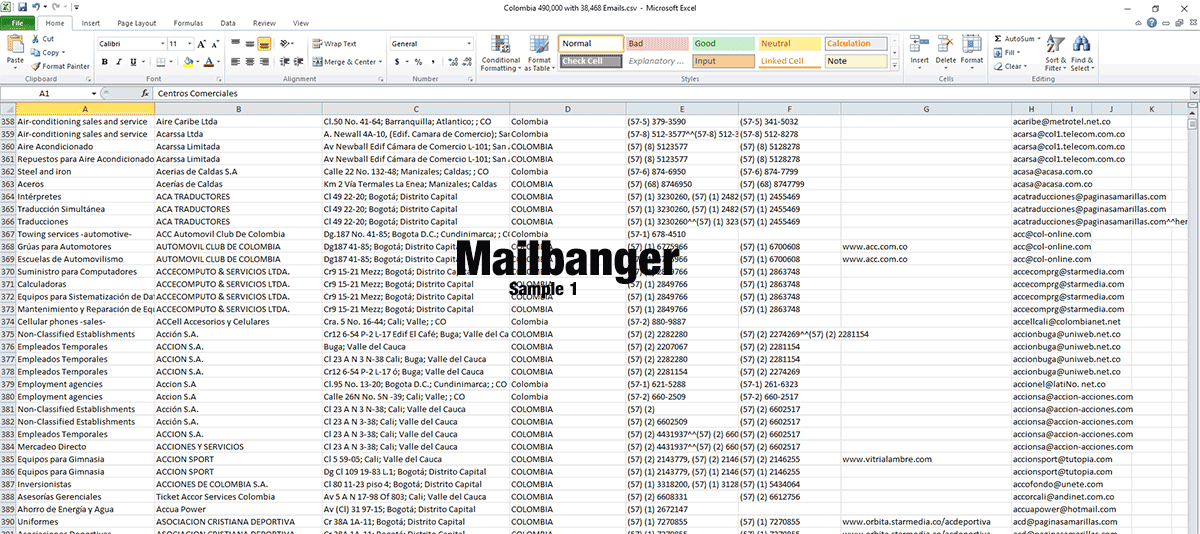Undo the last action
The height and width of the screenshot is (534, 1200).
[x=37, y=7]
